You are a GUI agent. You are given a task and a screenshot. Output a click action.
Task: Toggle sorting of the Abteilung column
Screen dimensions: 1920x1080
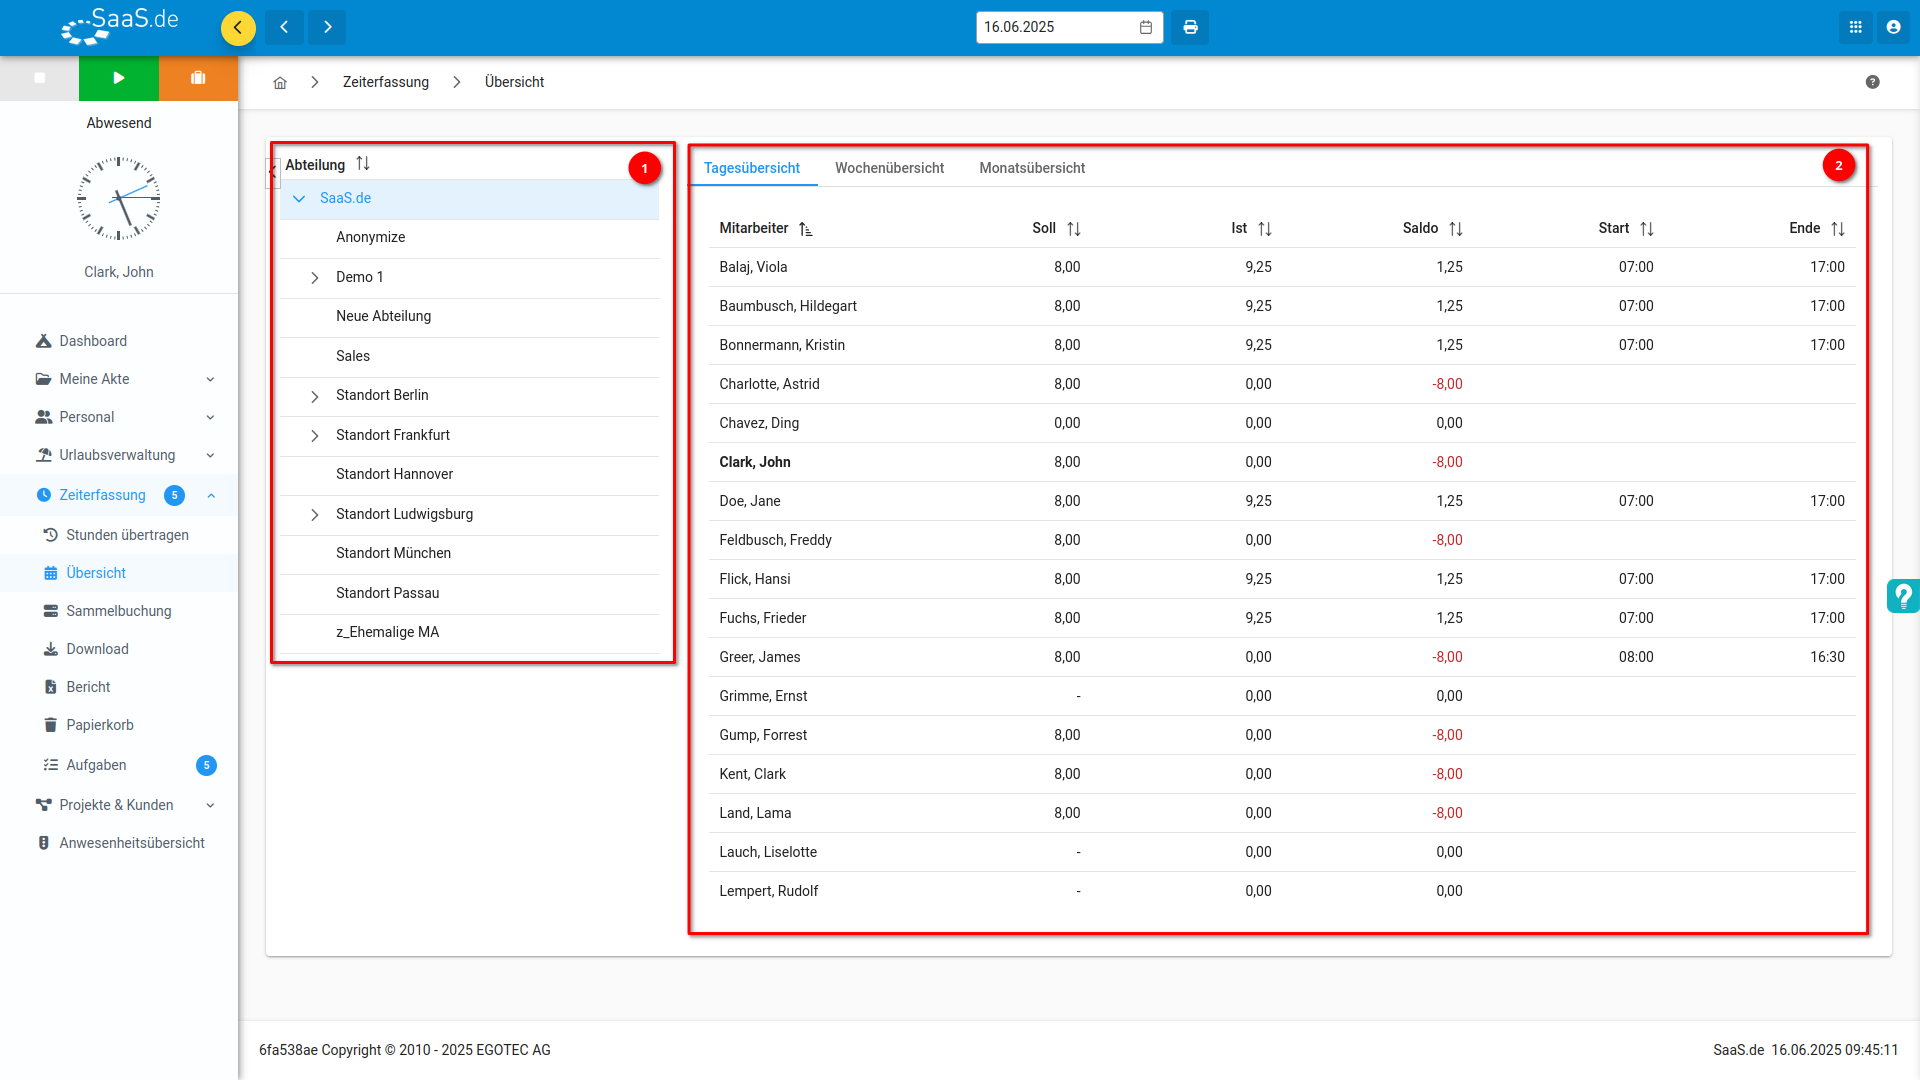[363, 164]
